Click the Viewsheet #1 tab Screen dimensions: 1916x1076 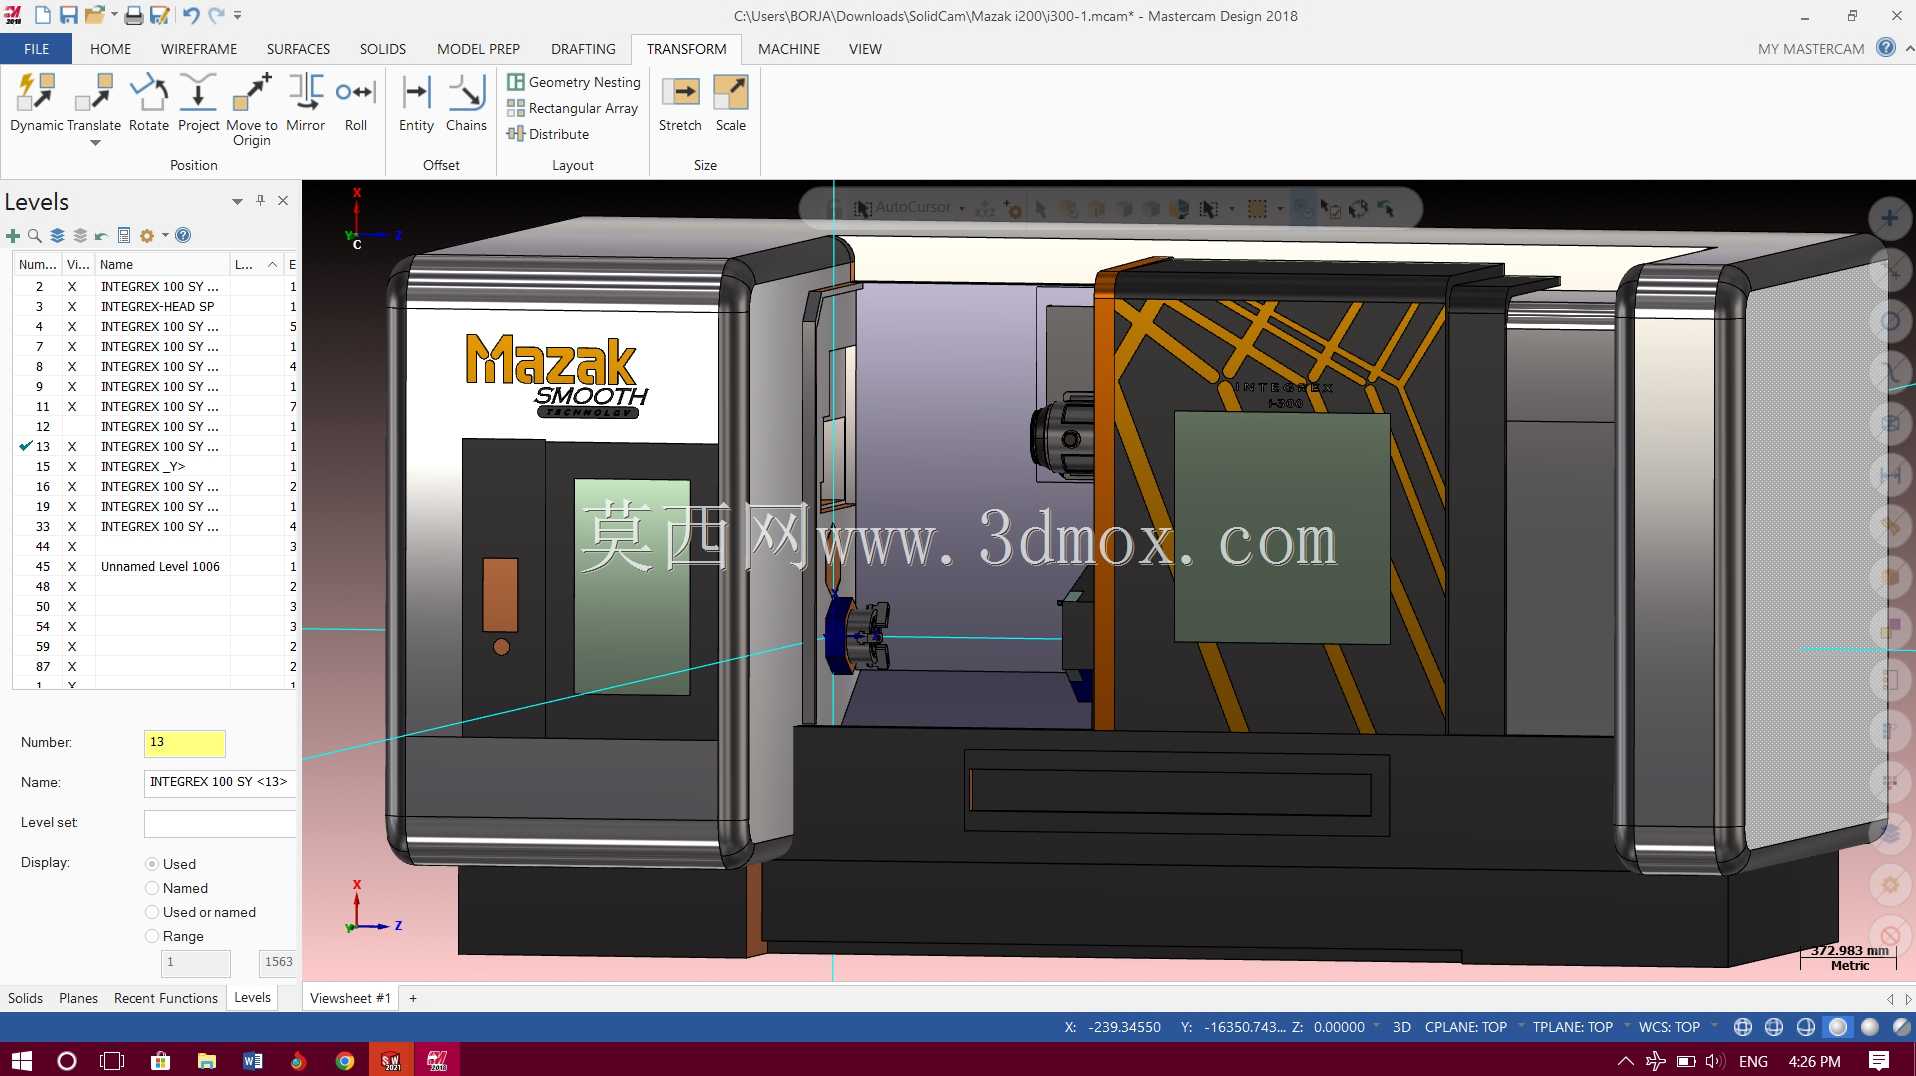click(x=350, y=998)
